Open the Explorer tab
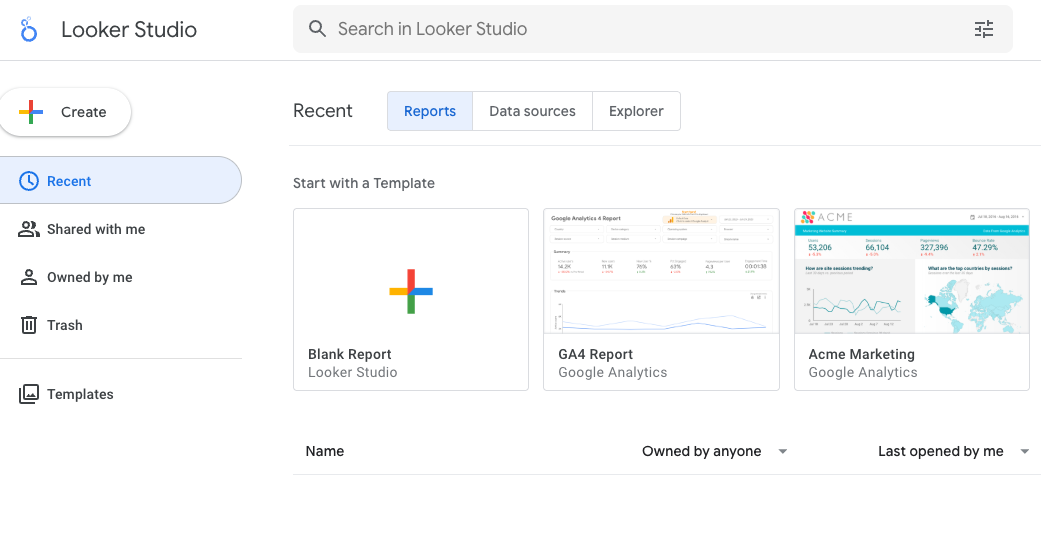 [636, 111]
